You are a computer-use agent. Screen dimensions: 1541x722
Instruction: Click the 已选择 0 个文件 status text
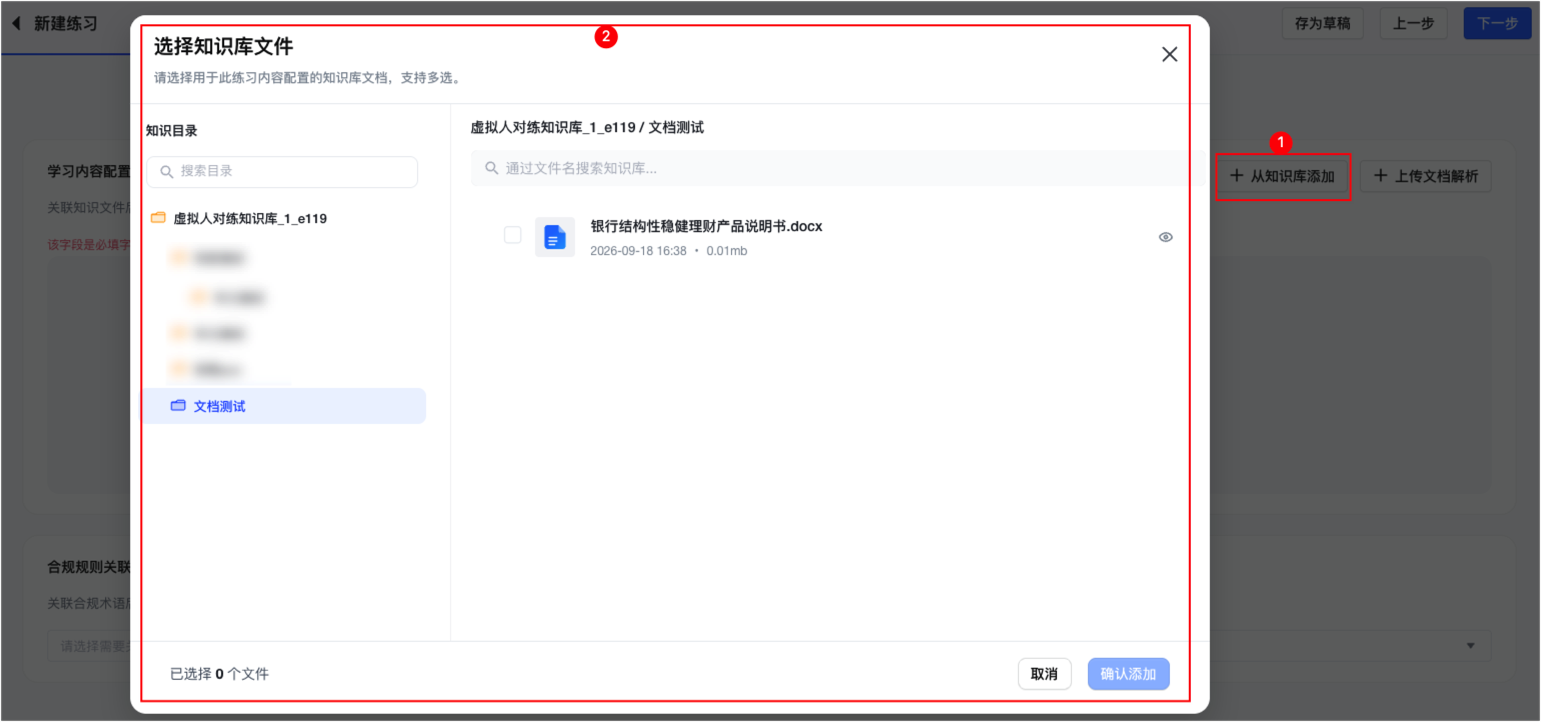tap(219, 674)
